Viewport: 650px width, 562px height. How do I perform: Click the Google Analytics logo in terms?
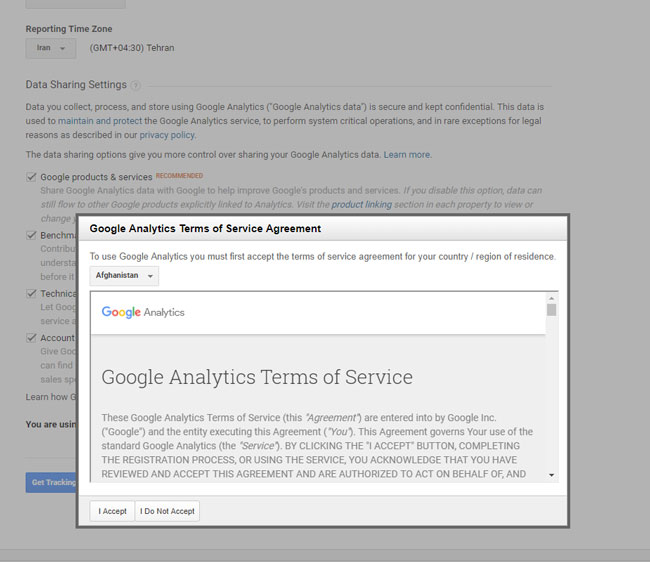coord(143,312)
